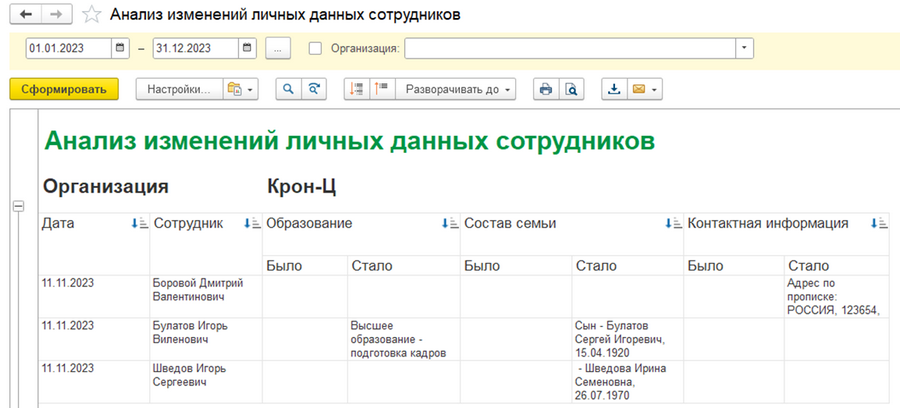Open calendar for start date 01.01.2023
Viewport: 900px width, 408px height.
119,48
